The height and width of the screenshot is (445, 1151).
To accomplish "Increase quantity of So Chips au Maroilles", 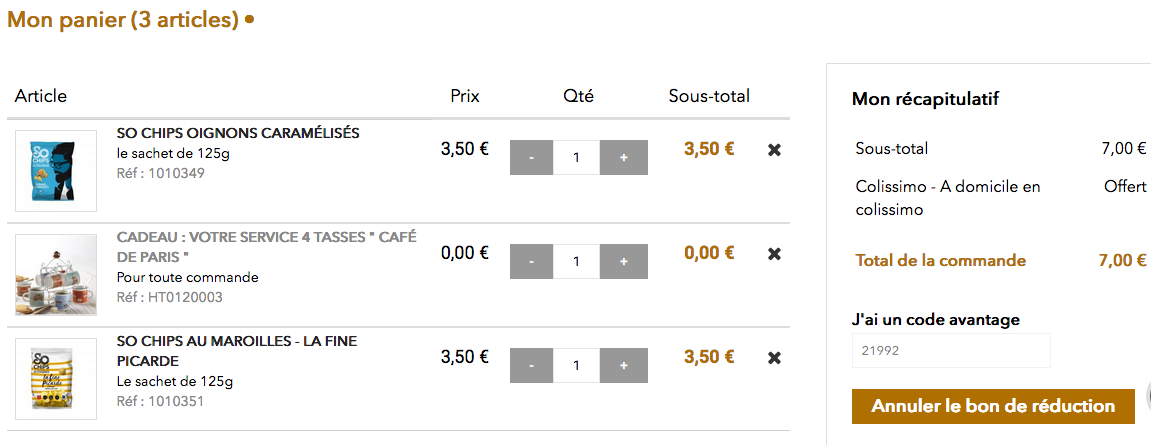I will [624, 366].
